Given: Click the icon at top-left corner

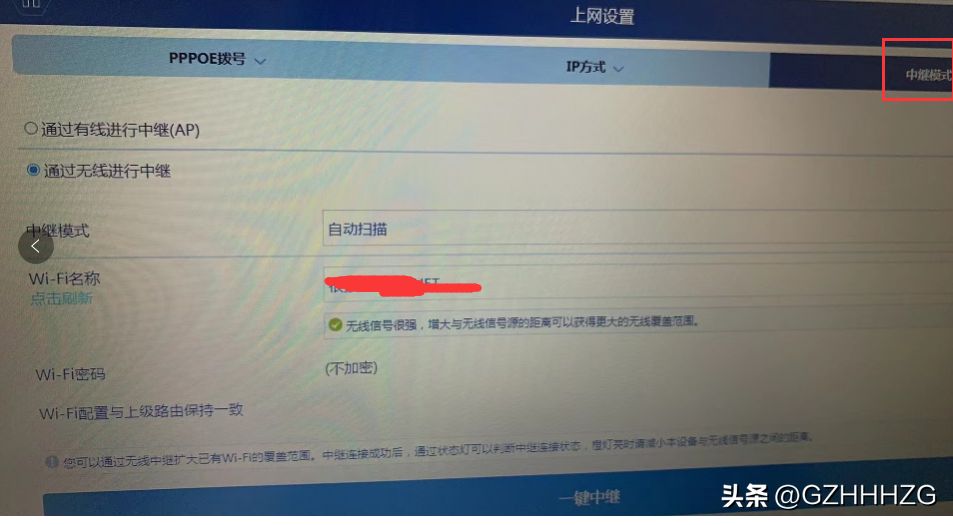Looking at the screenshot, I should pyautogui.click(x=31, y=4).
